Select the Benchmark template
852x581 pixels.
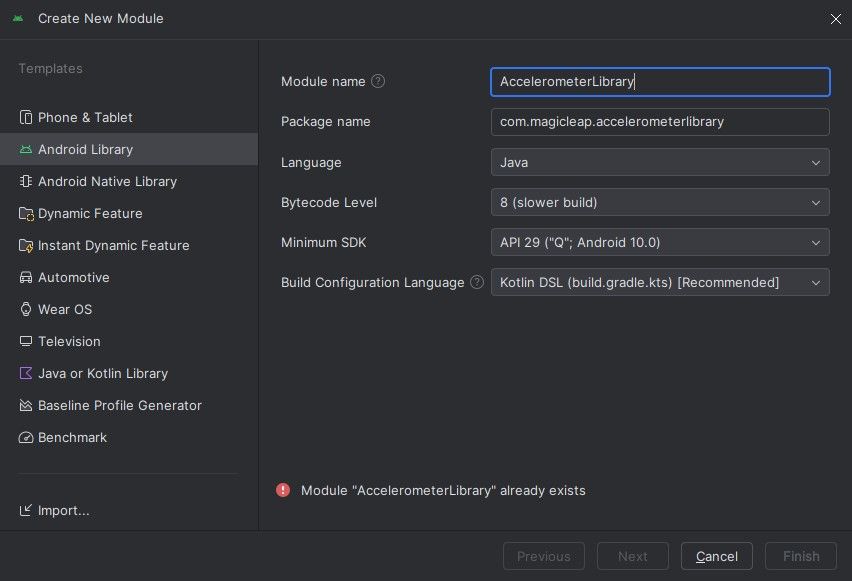tap(129, 438)
